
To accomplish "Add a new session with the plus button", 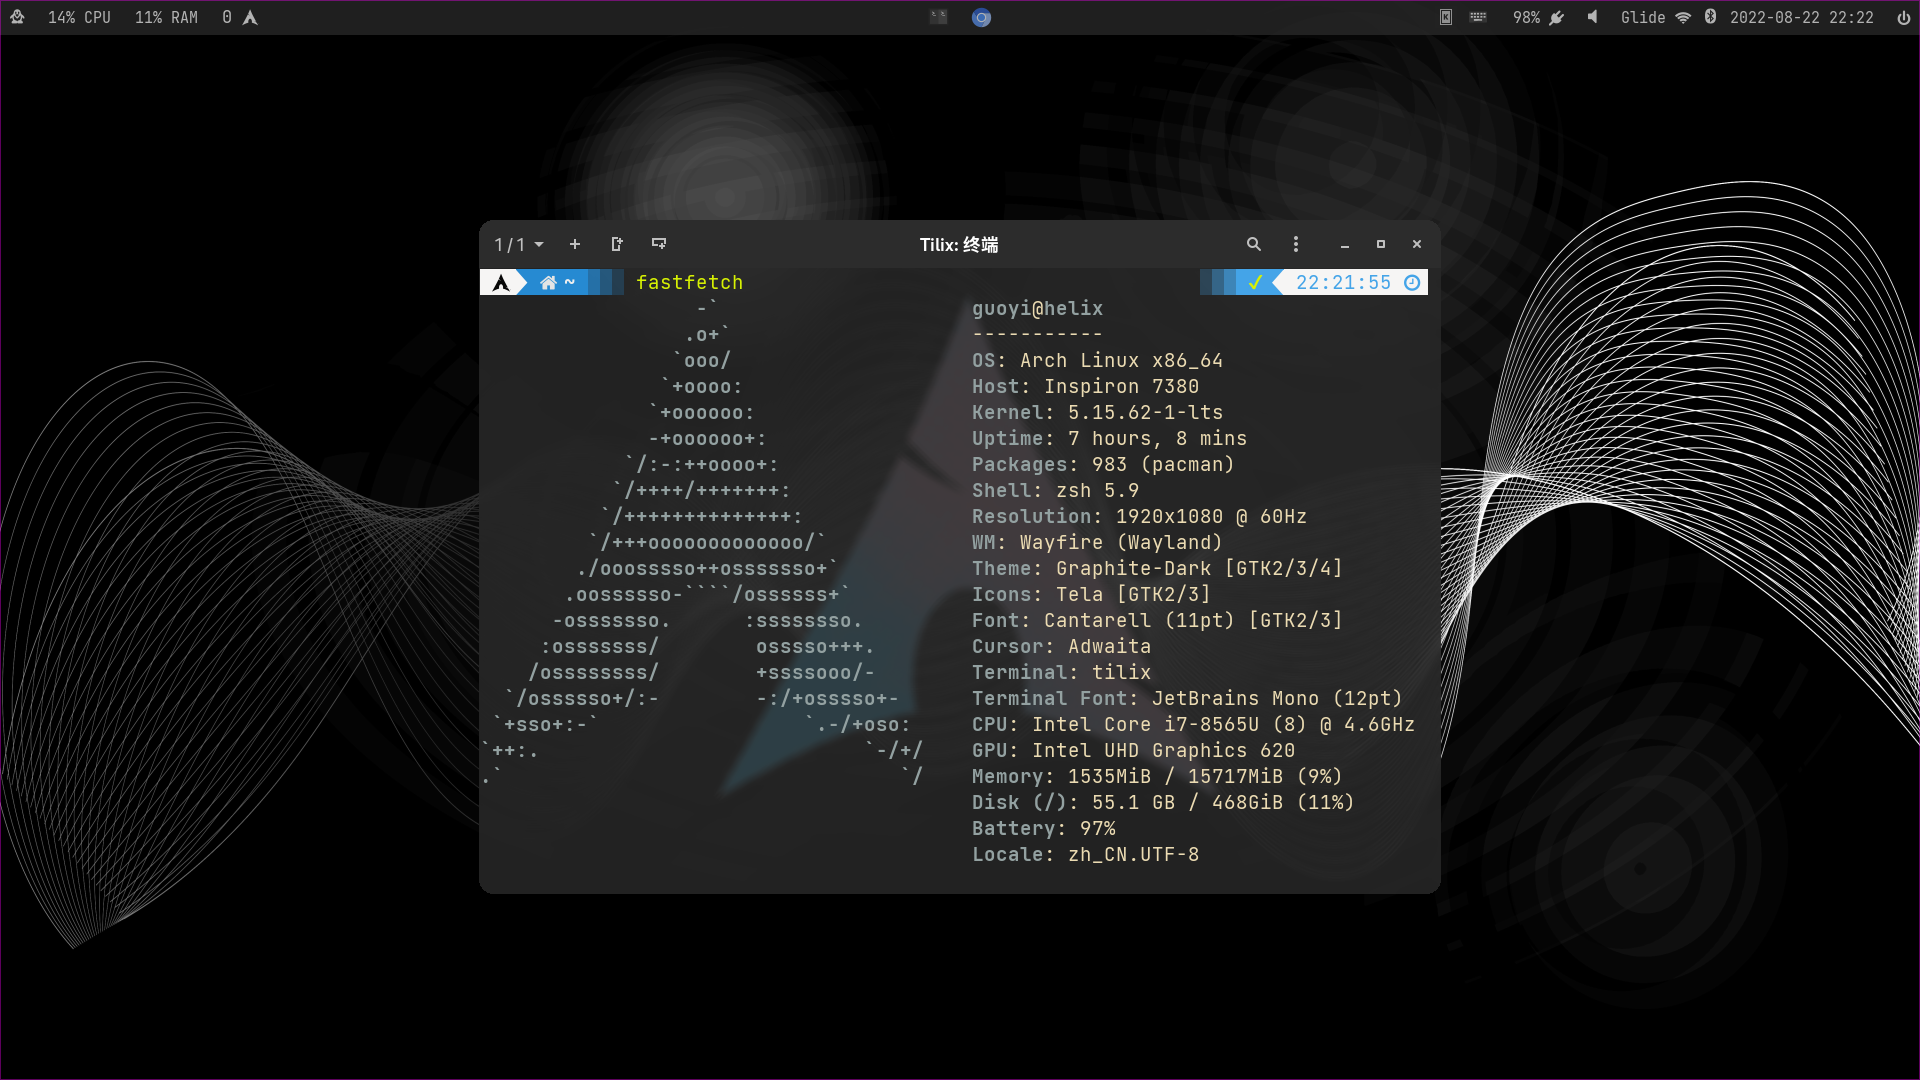I will click(575, 244).
